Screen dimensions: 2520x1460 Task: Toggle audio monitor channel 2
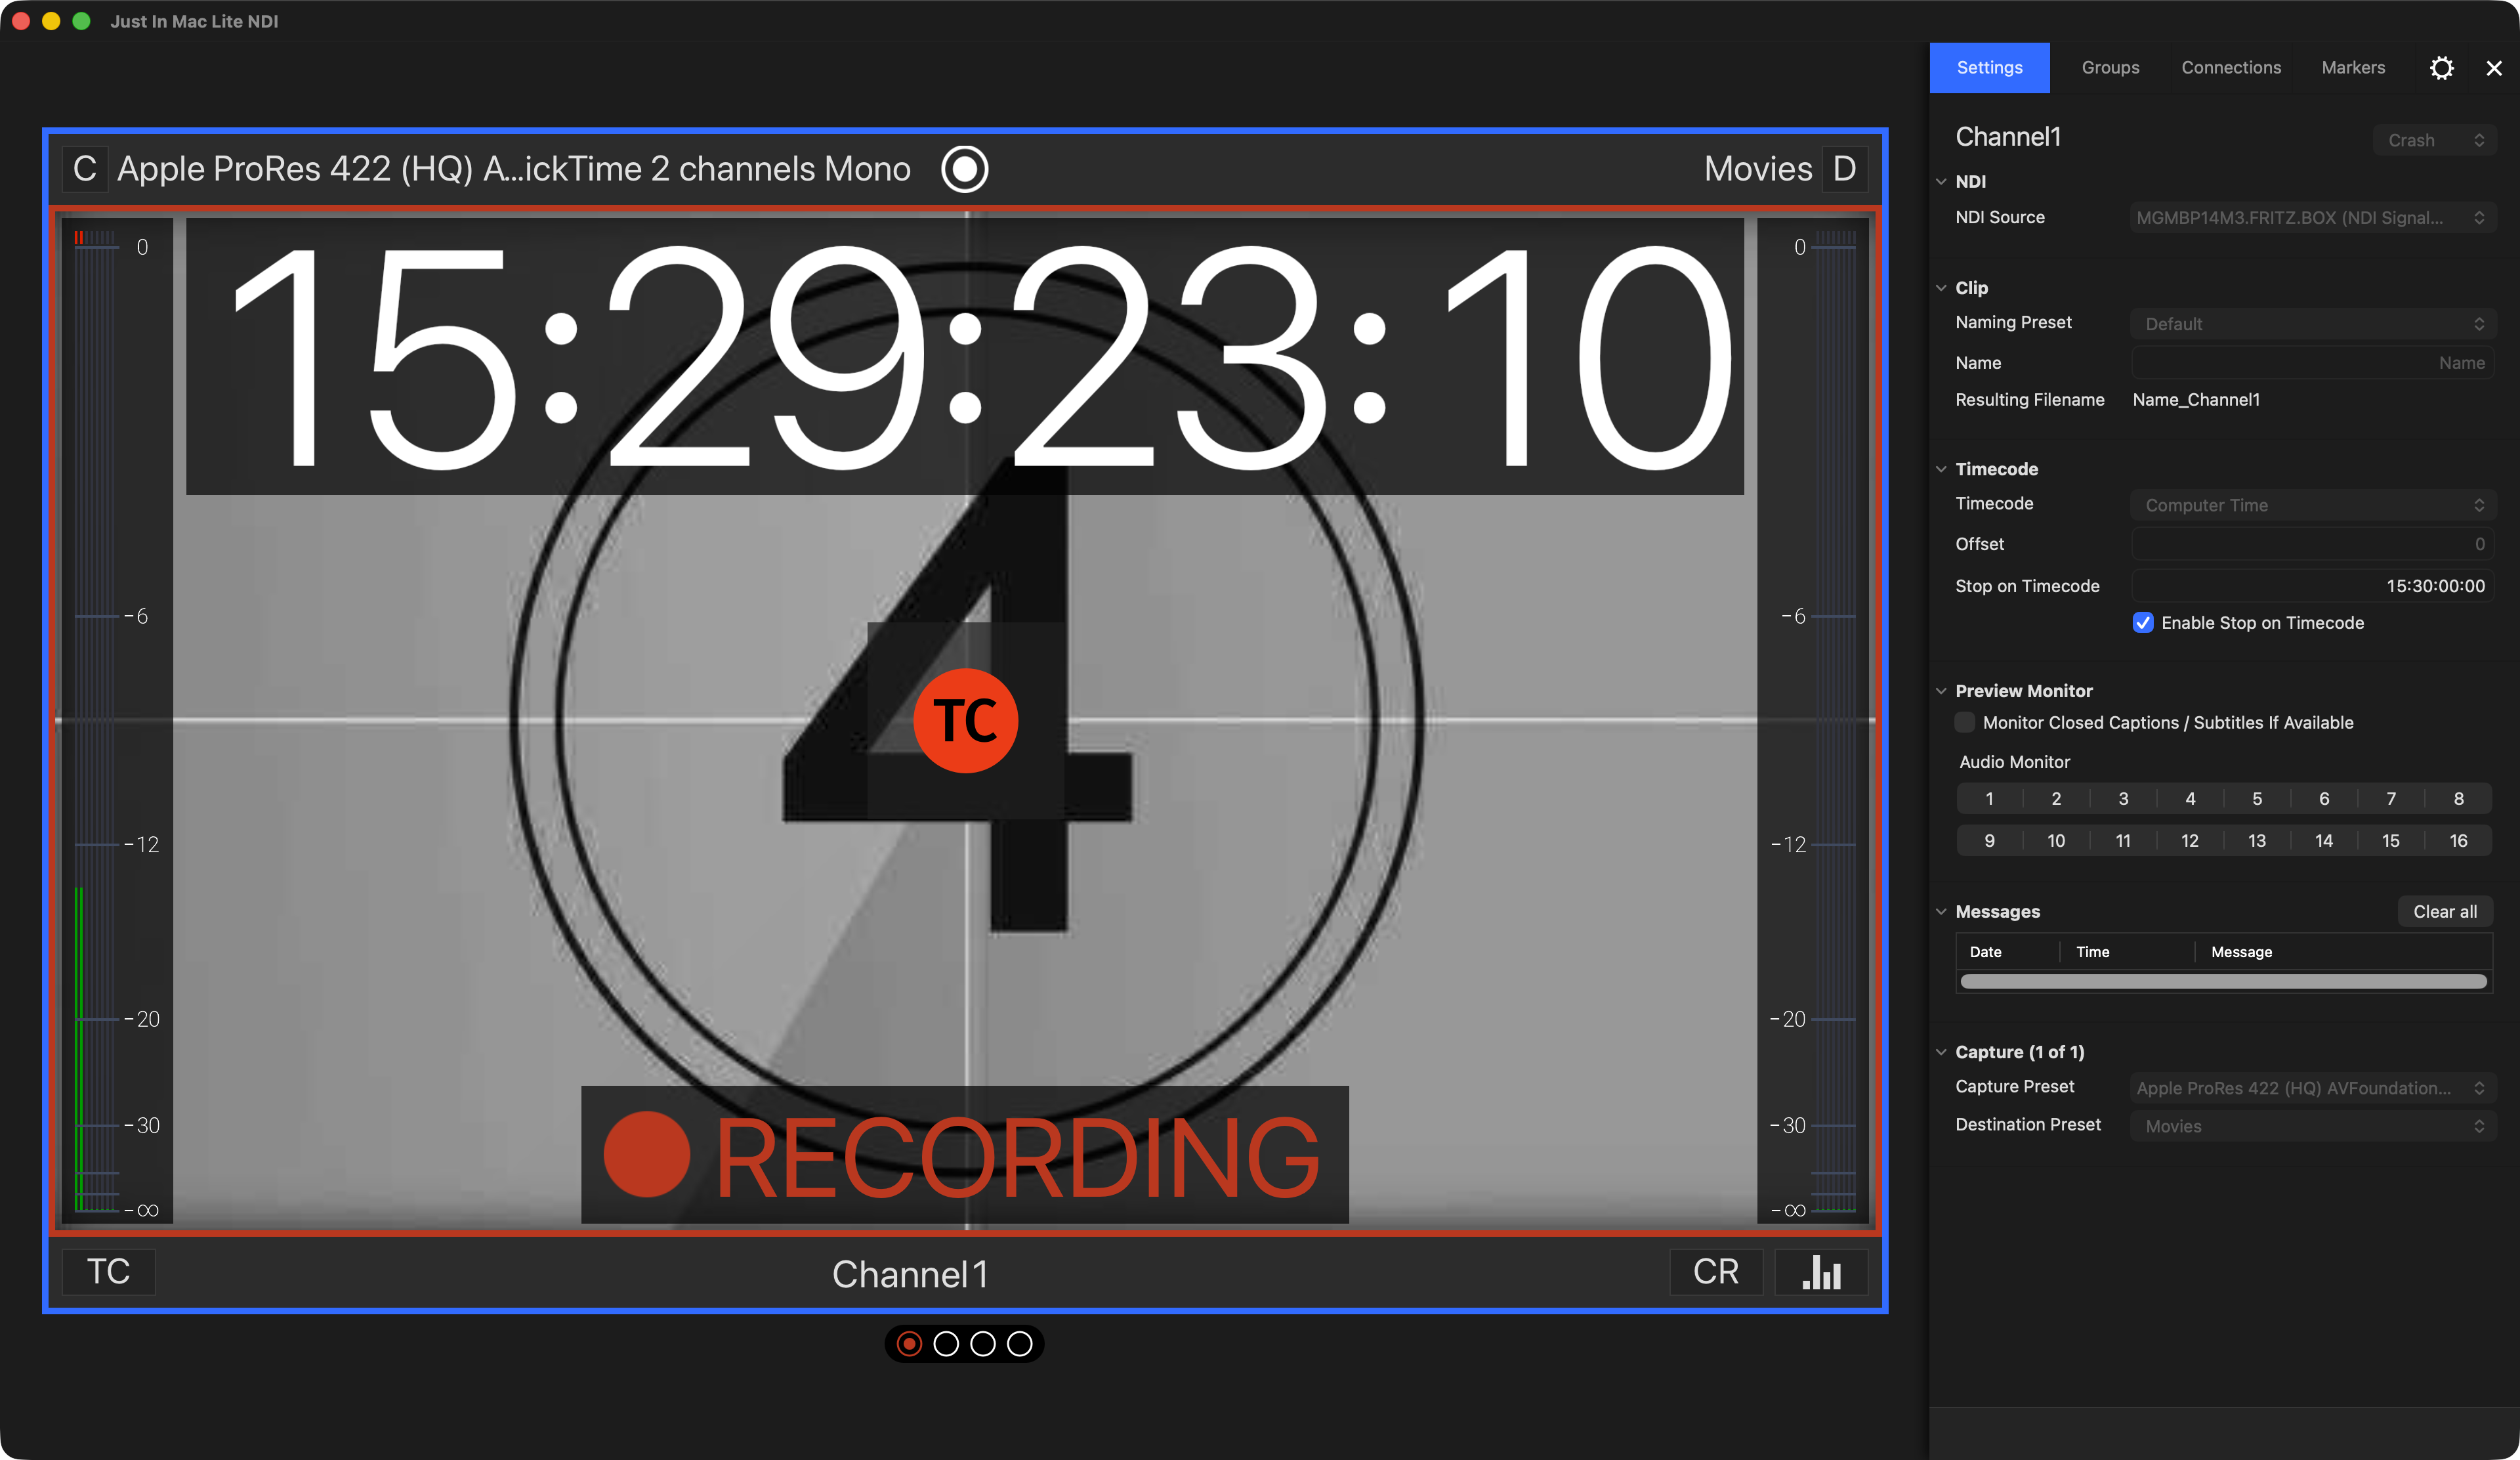pos(2056,799)
